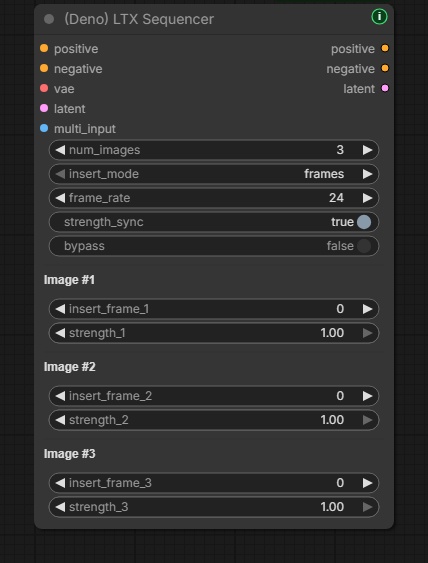428x563 pixels.
Task: Increase num_images with the right arrow
Action: (367, 150)
